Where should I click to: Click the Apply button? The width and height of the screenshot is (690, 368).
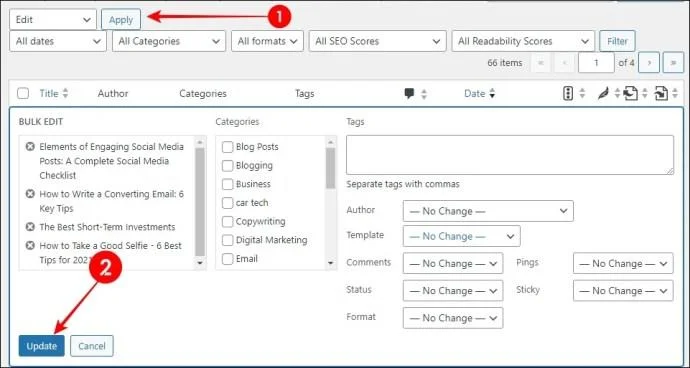pyautogui.click(x=121, y=20)
